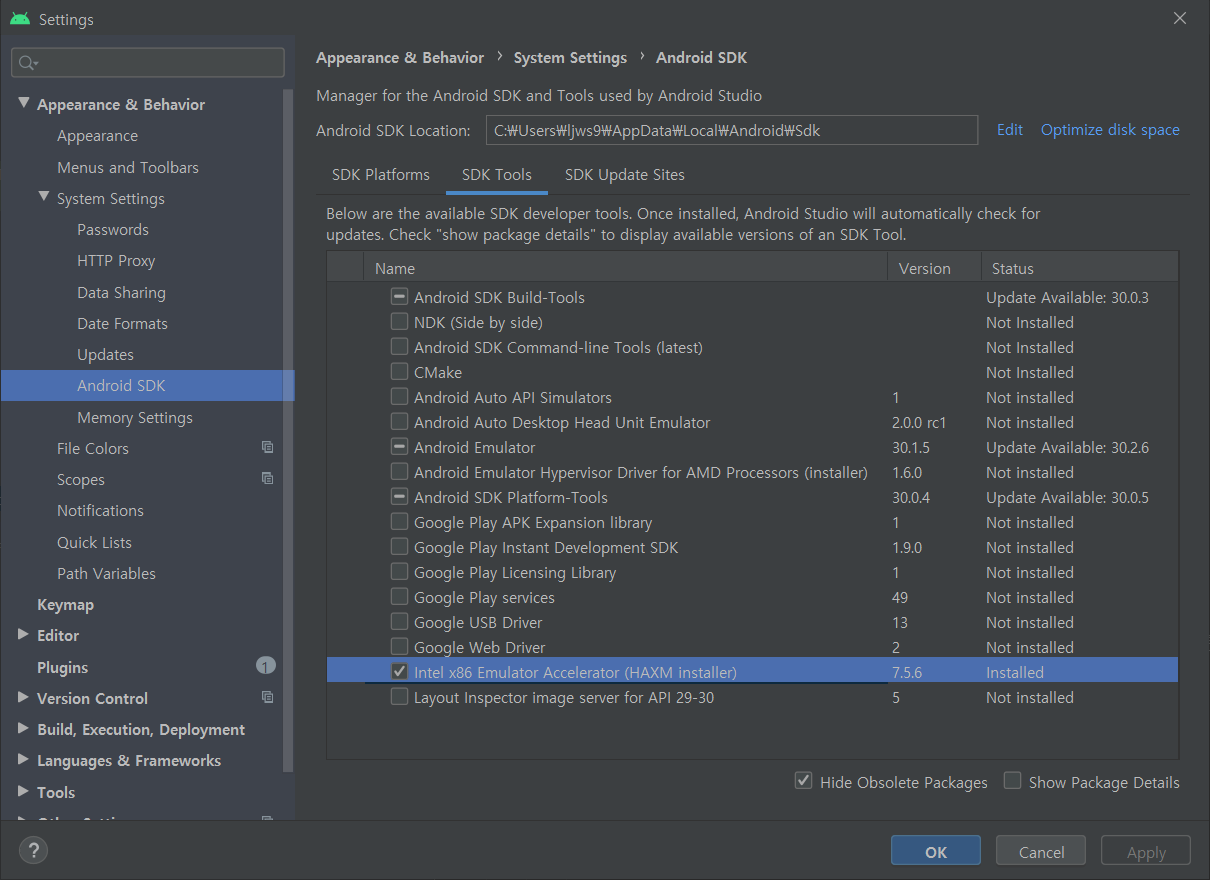Click the Status column header

(1079, 268)
